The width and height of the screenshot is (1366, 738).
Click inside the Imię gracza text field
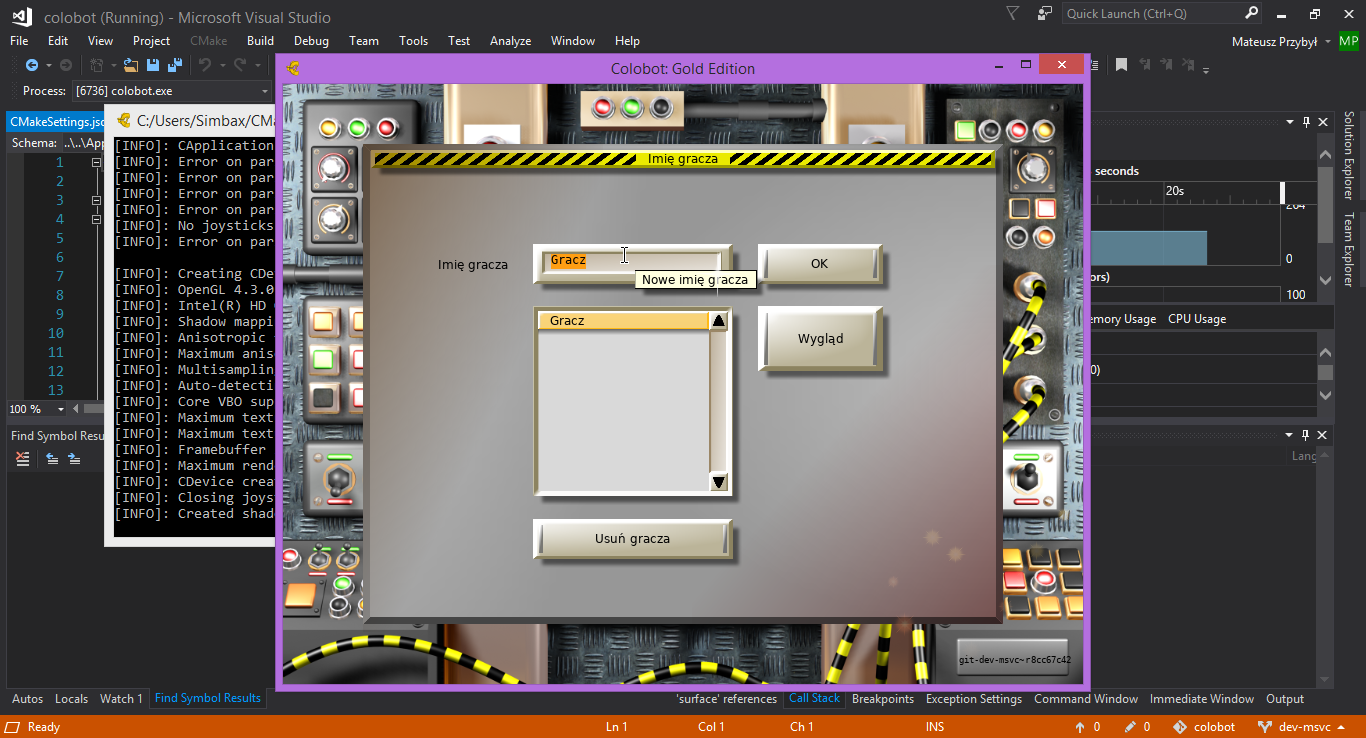[630, 260]
